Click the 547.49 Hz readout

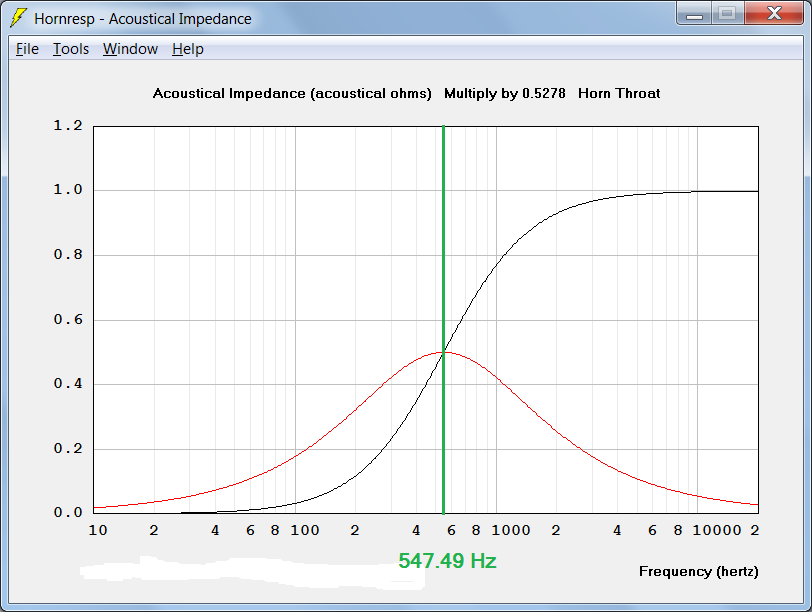(447, 561)
